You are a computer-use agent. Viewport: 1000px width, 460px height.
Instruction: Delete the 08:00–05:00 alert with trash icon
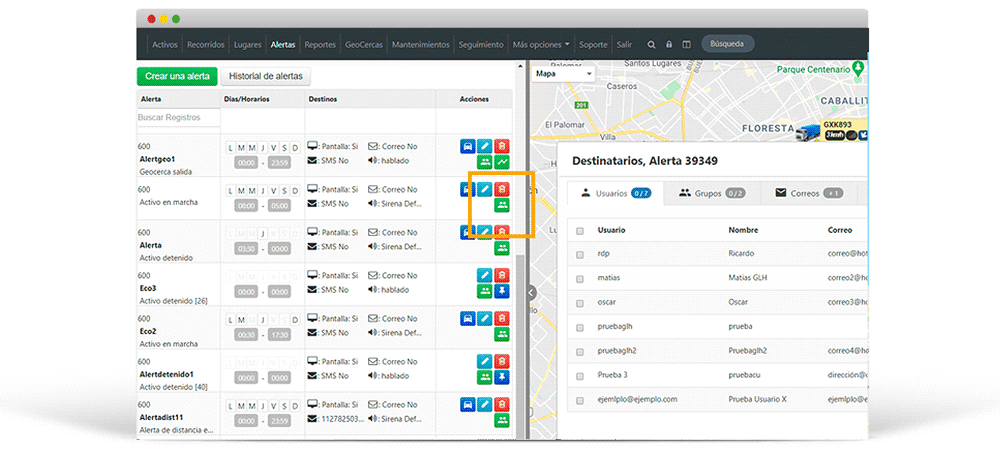[x=503, y=189]
